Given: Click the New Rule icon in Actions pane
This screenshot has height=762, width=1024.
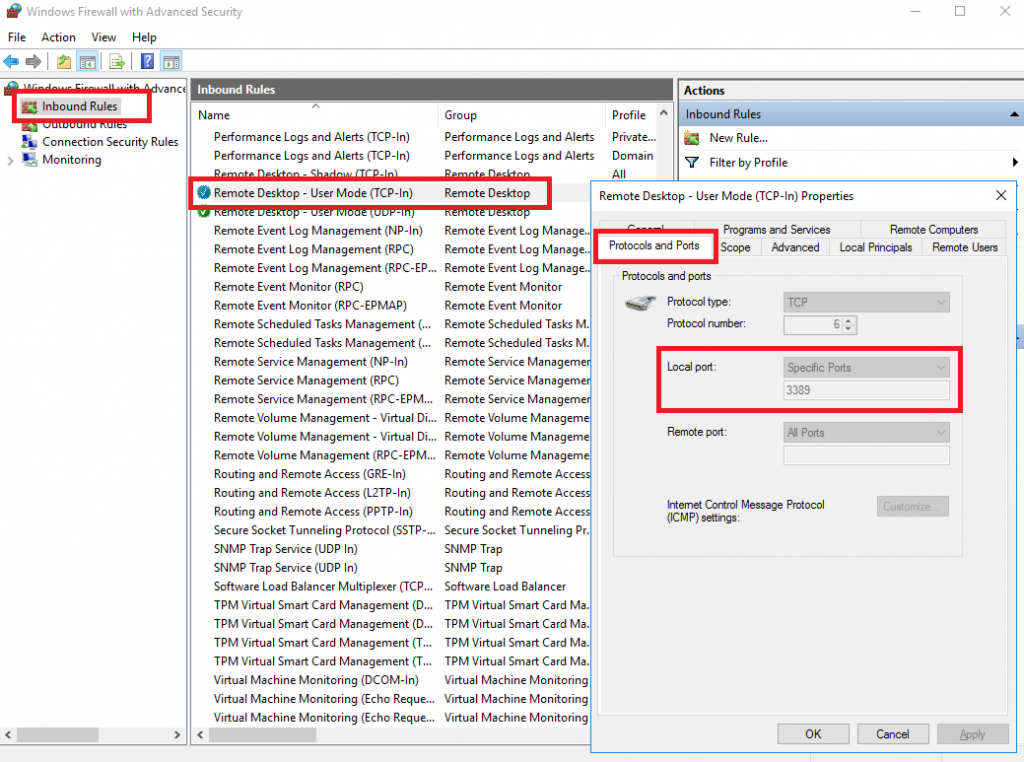Looking at the screenshot, I should click(692, 138).
